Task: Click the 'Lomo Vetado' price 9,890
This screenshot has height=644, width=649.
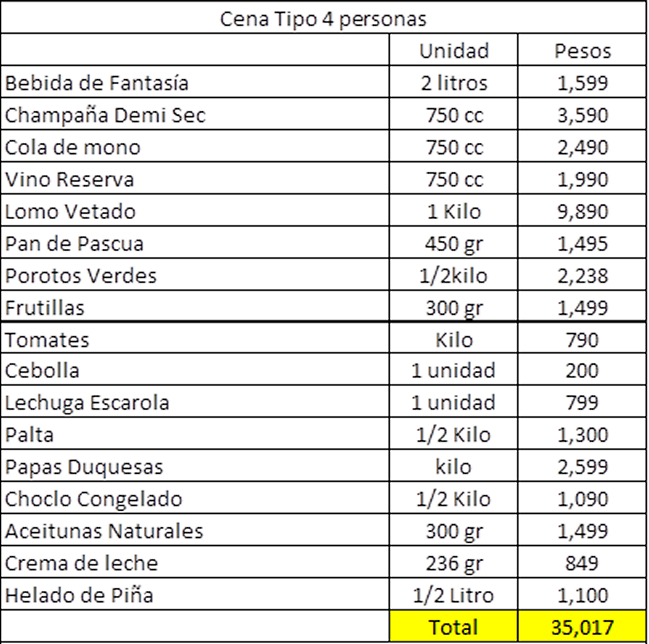Action: 582,211
